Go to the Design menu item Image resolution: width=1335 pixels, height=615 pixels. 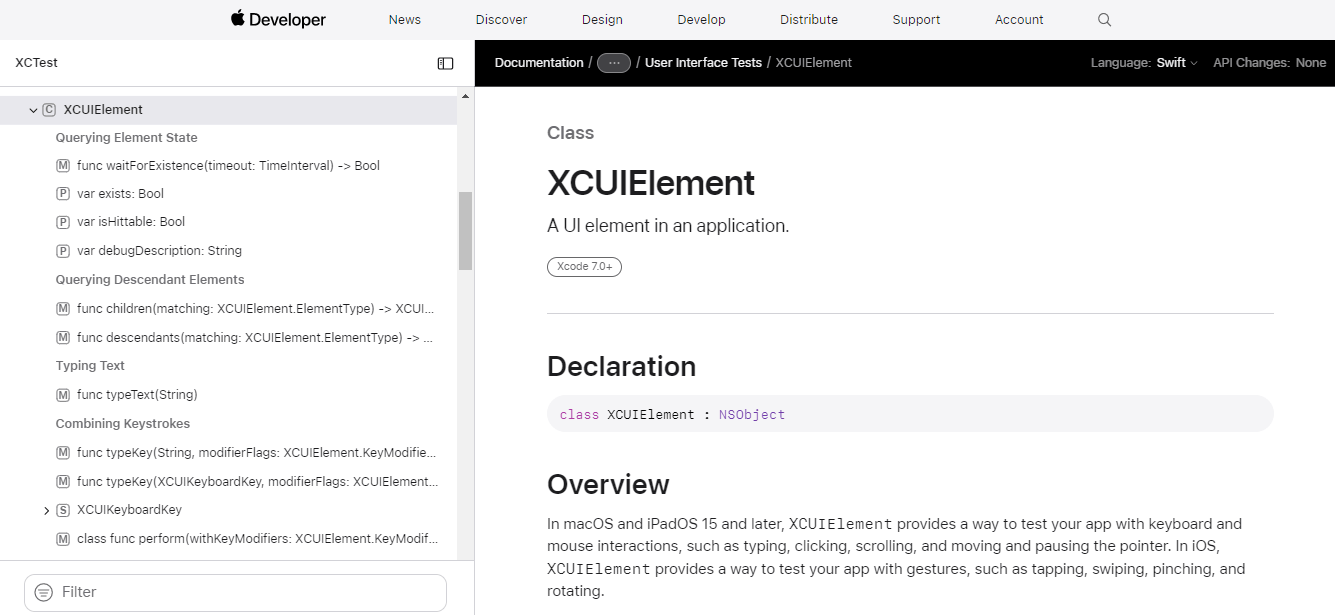coord(602,20)
